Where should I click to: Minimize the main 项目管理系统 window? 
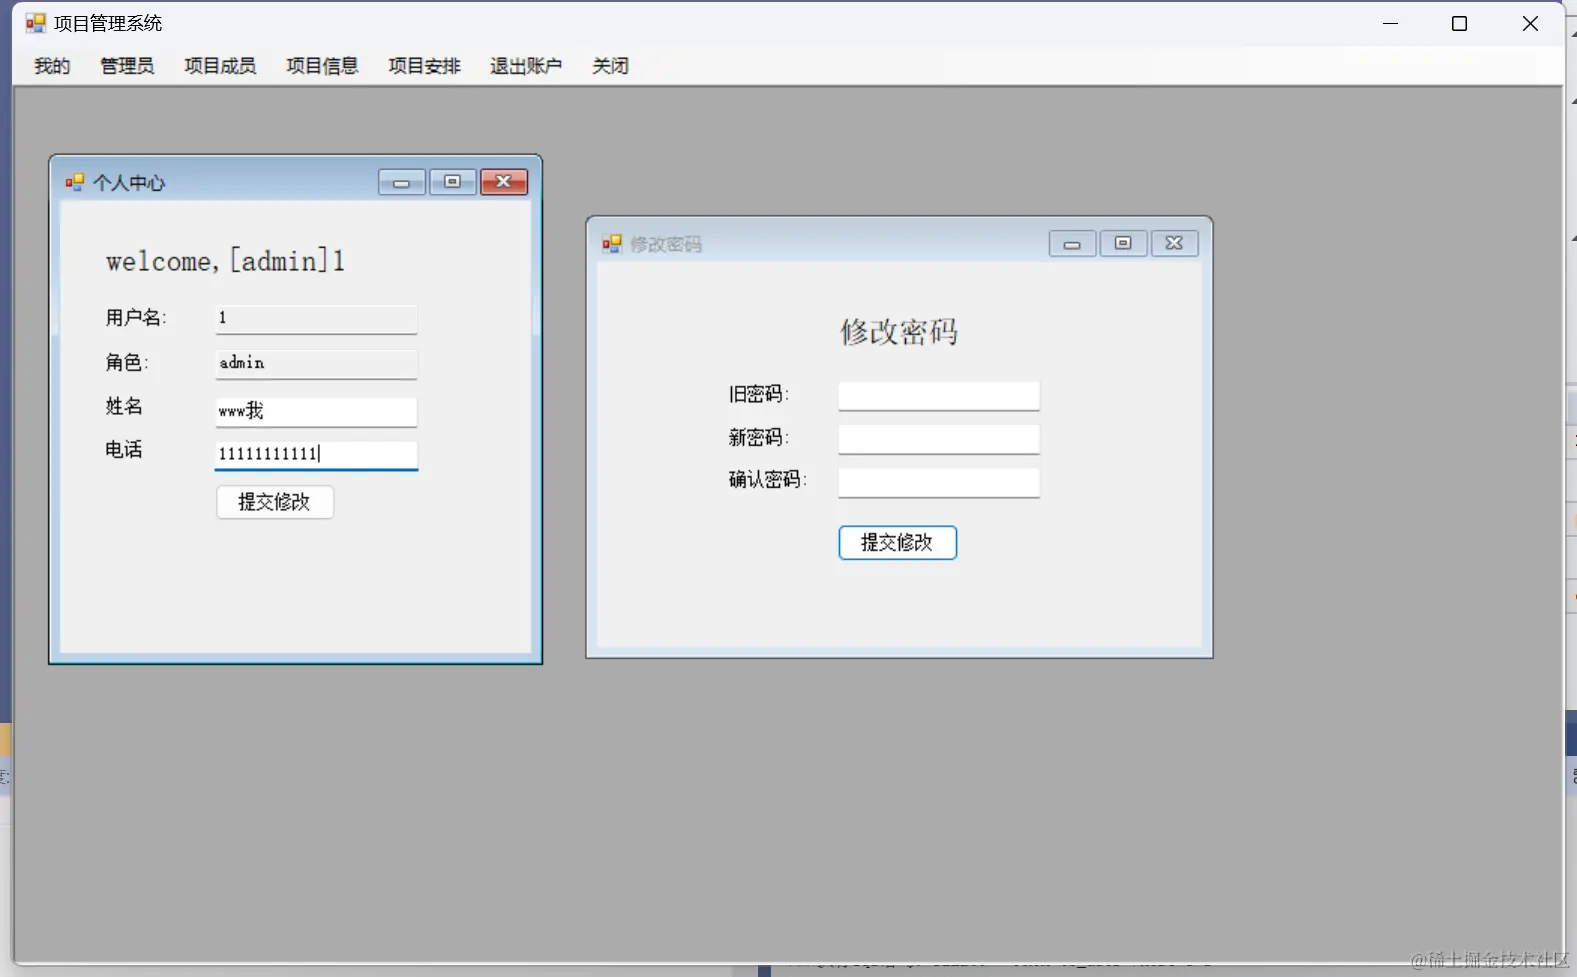tap(1390, 23)
